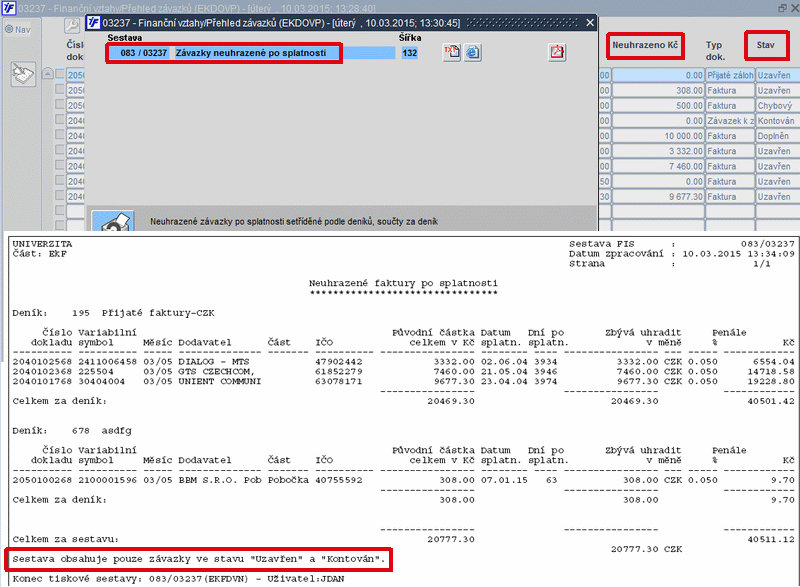Viewport: 800px width, 587px height.
Task: Select the 9 677.30 unpaid amount cell
Action: click(x=658, y=197)
